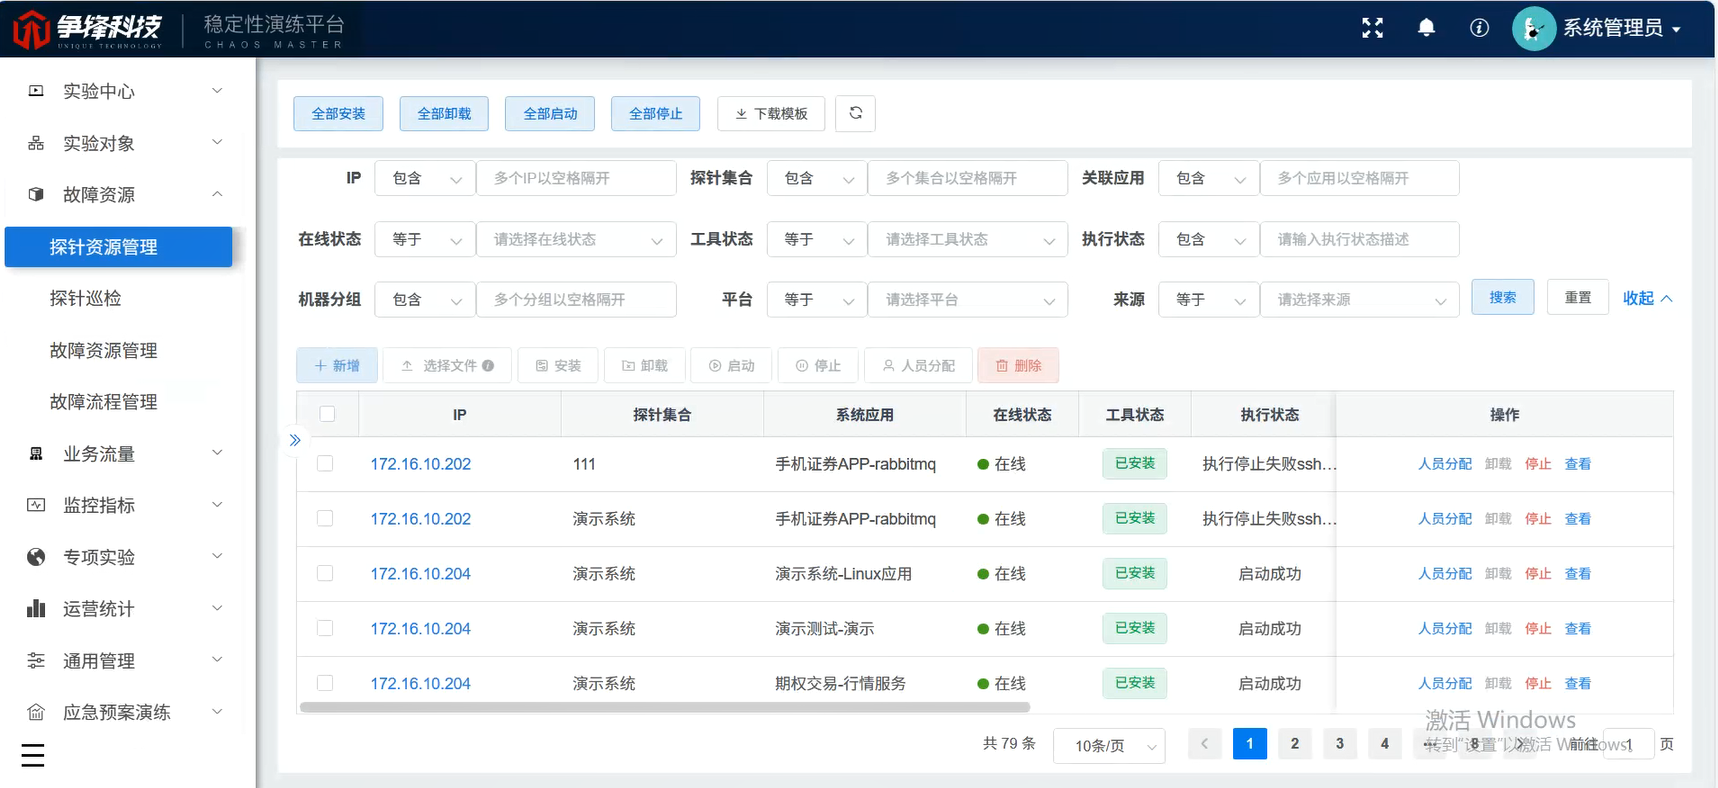Image resolution: width=1718 pixels, height=788 pixels.
Task: Go to page 4
Action: click(1385, 744)
